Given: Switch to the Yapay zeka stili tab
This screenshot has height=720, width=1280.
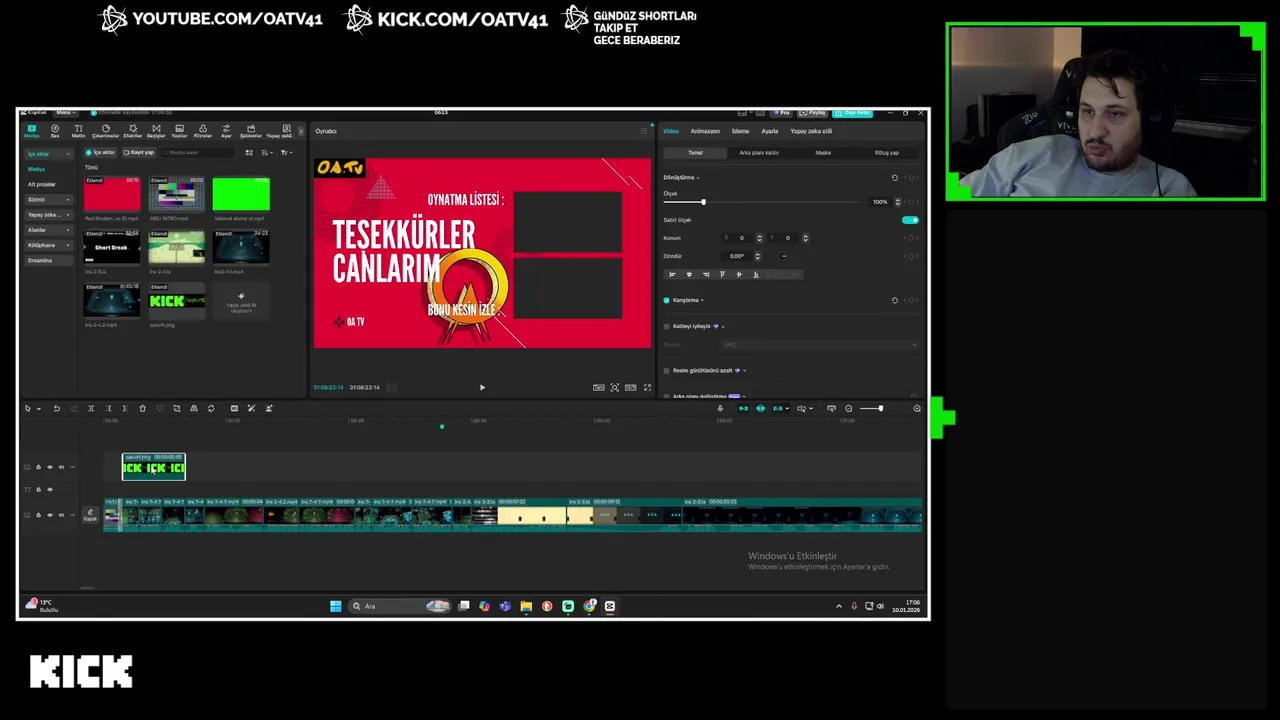Looking at the screenshot, I should pos(811,131).
